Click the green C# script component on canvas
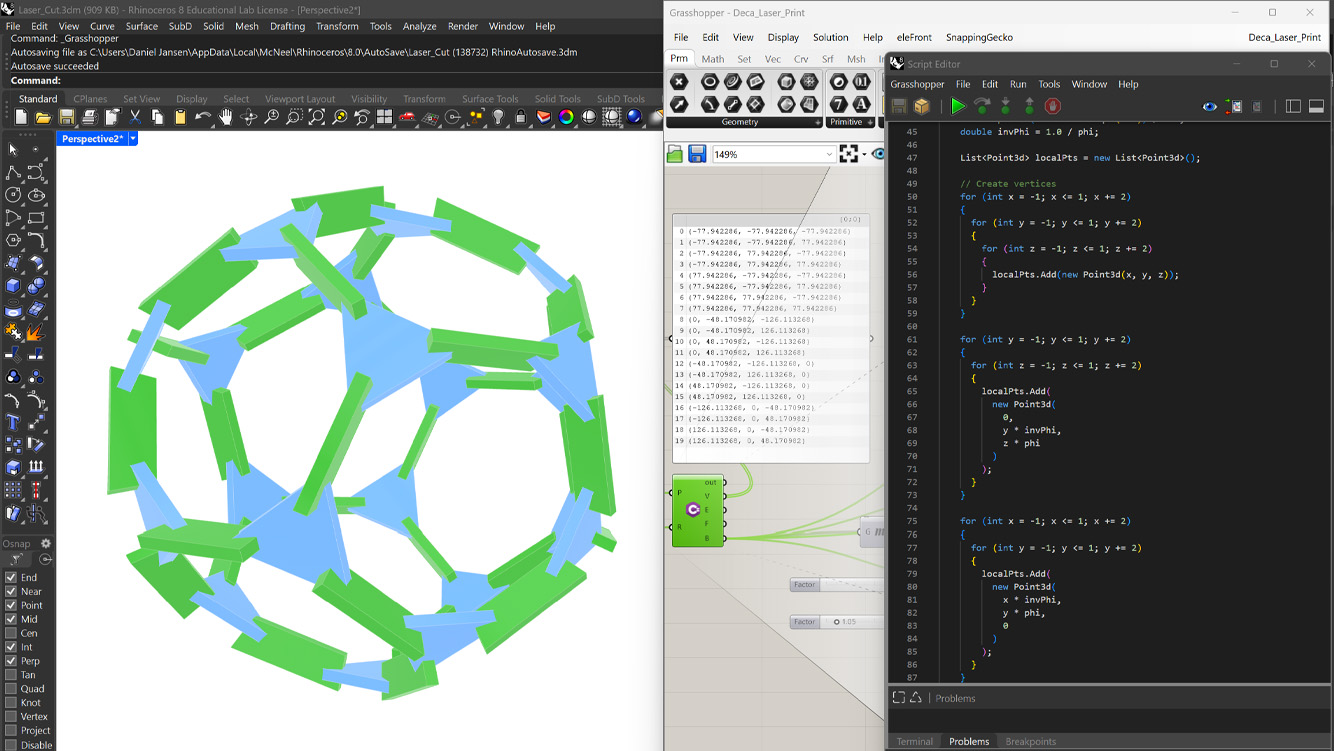 [x=697, y=510]
